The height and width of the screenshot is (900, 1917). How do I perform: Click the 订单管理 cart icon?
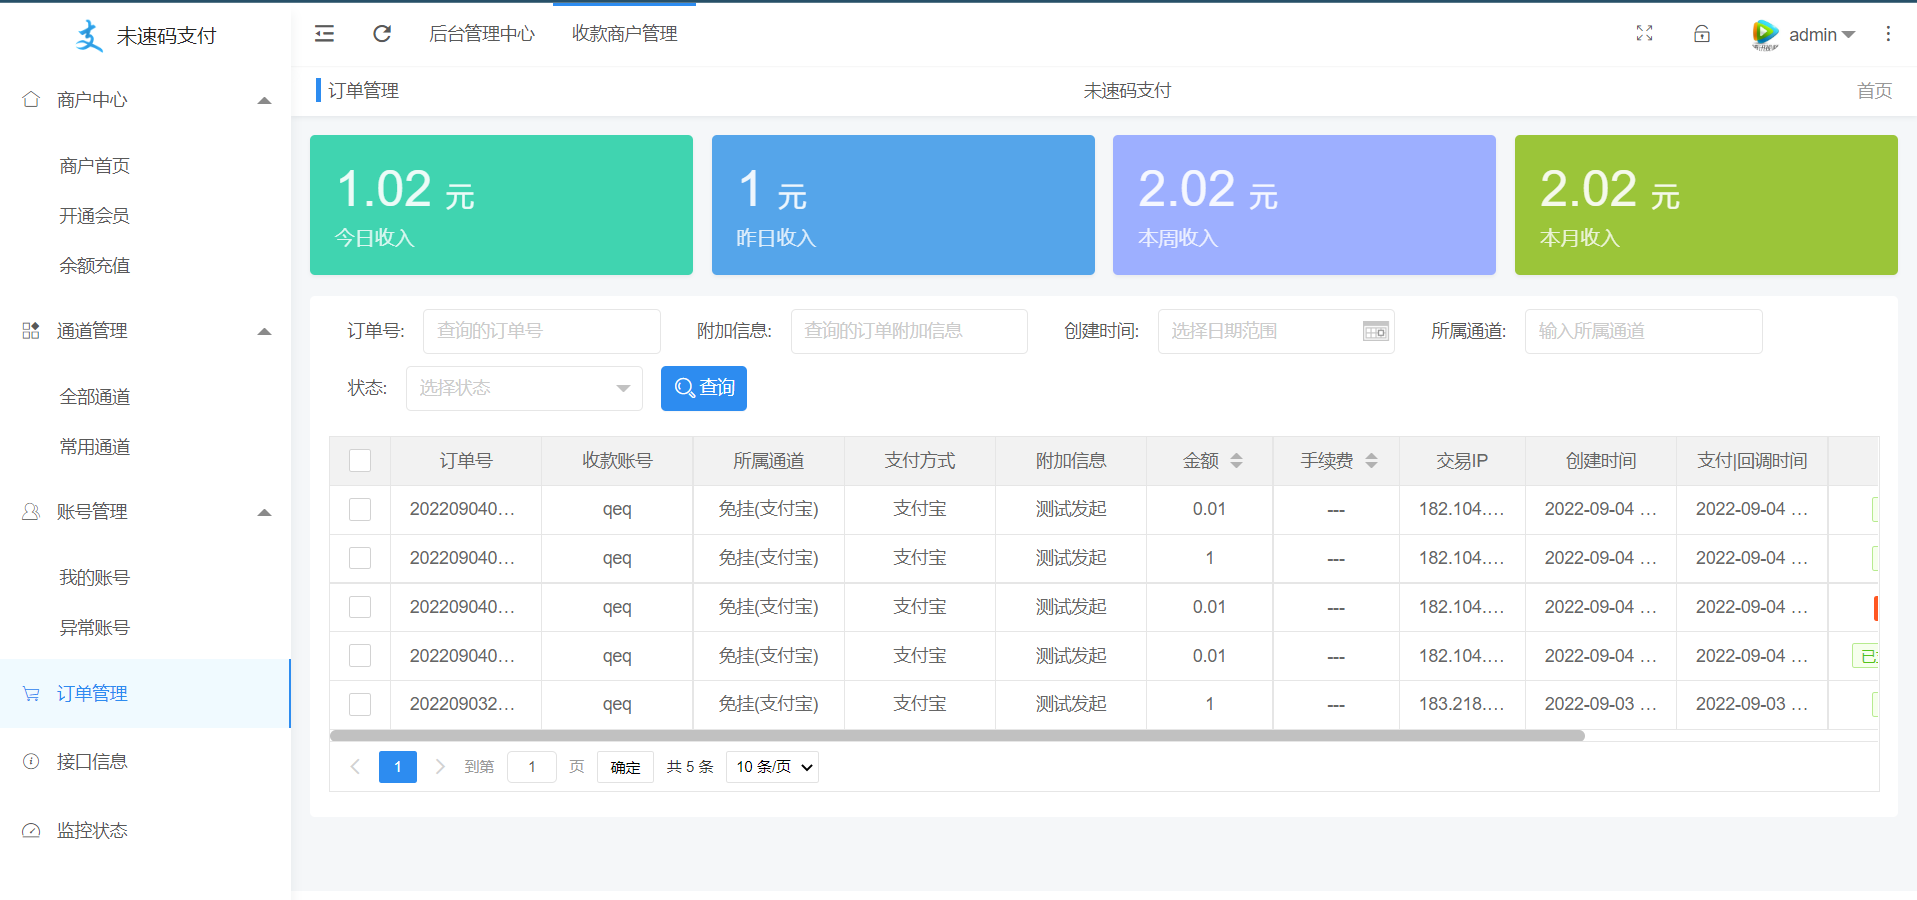31,693
